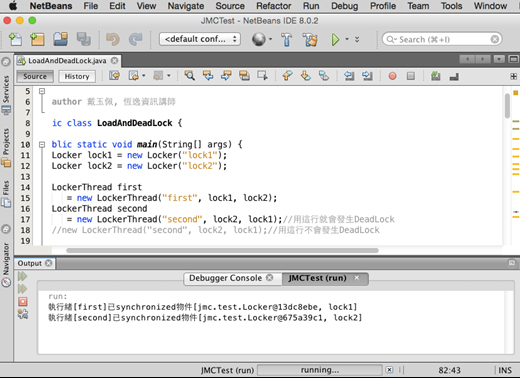Stop the running process red icon
Screen dimensions: 520x378
pyautogui.click(x=23, y=302)
